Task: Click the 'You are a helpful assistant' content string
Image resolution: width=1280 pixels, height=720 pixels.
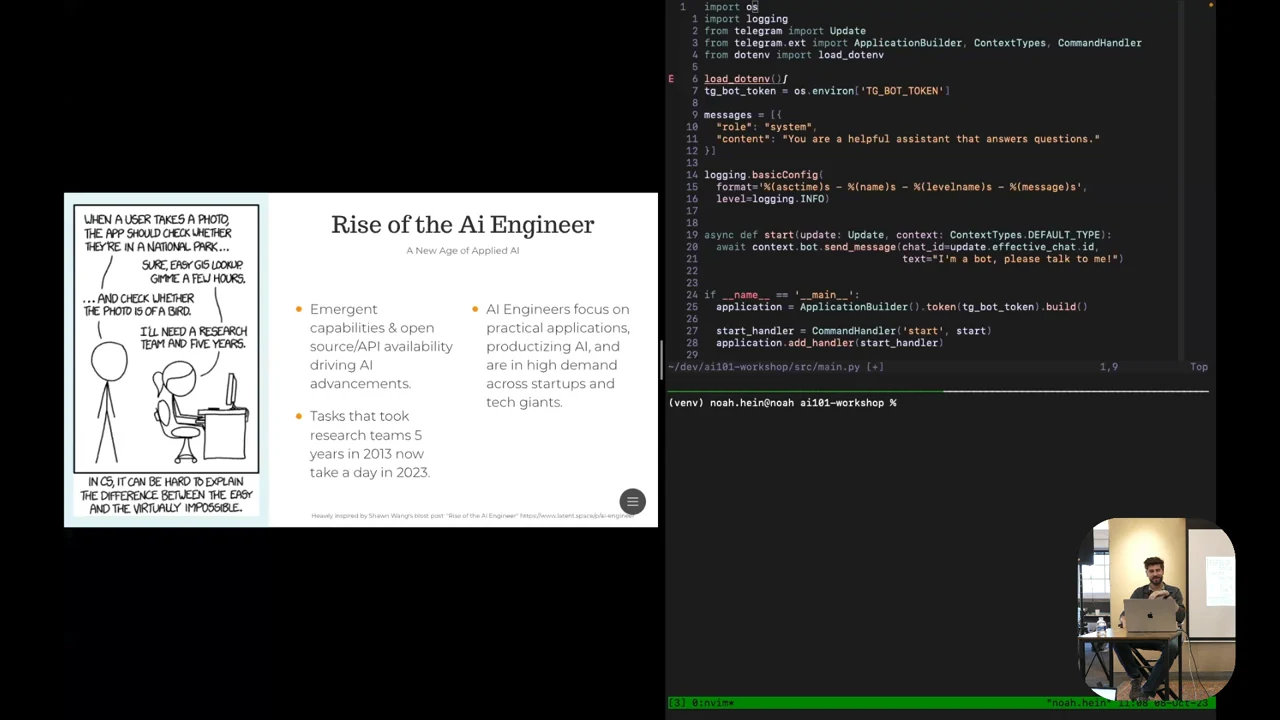Action: coord(941,139)
